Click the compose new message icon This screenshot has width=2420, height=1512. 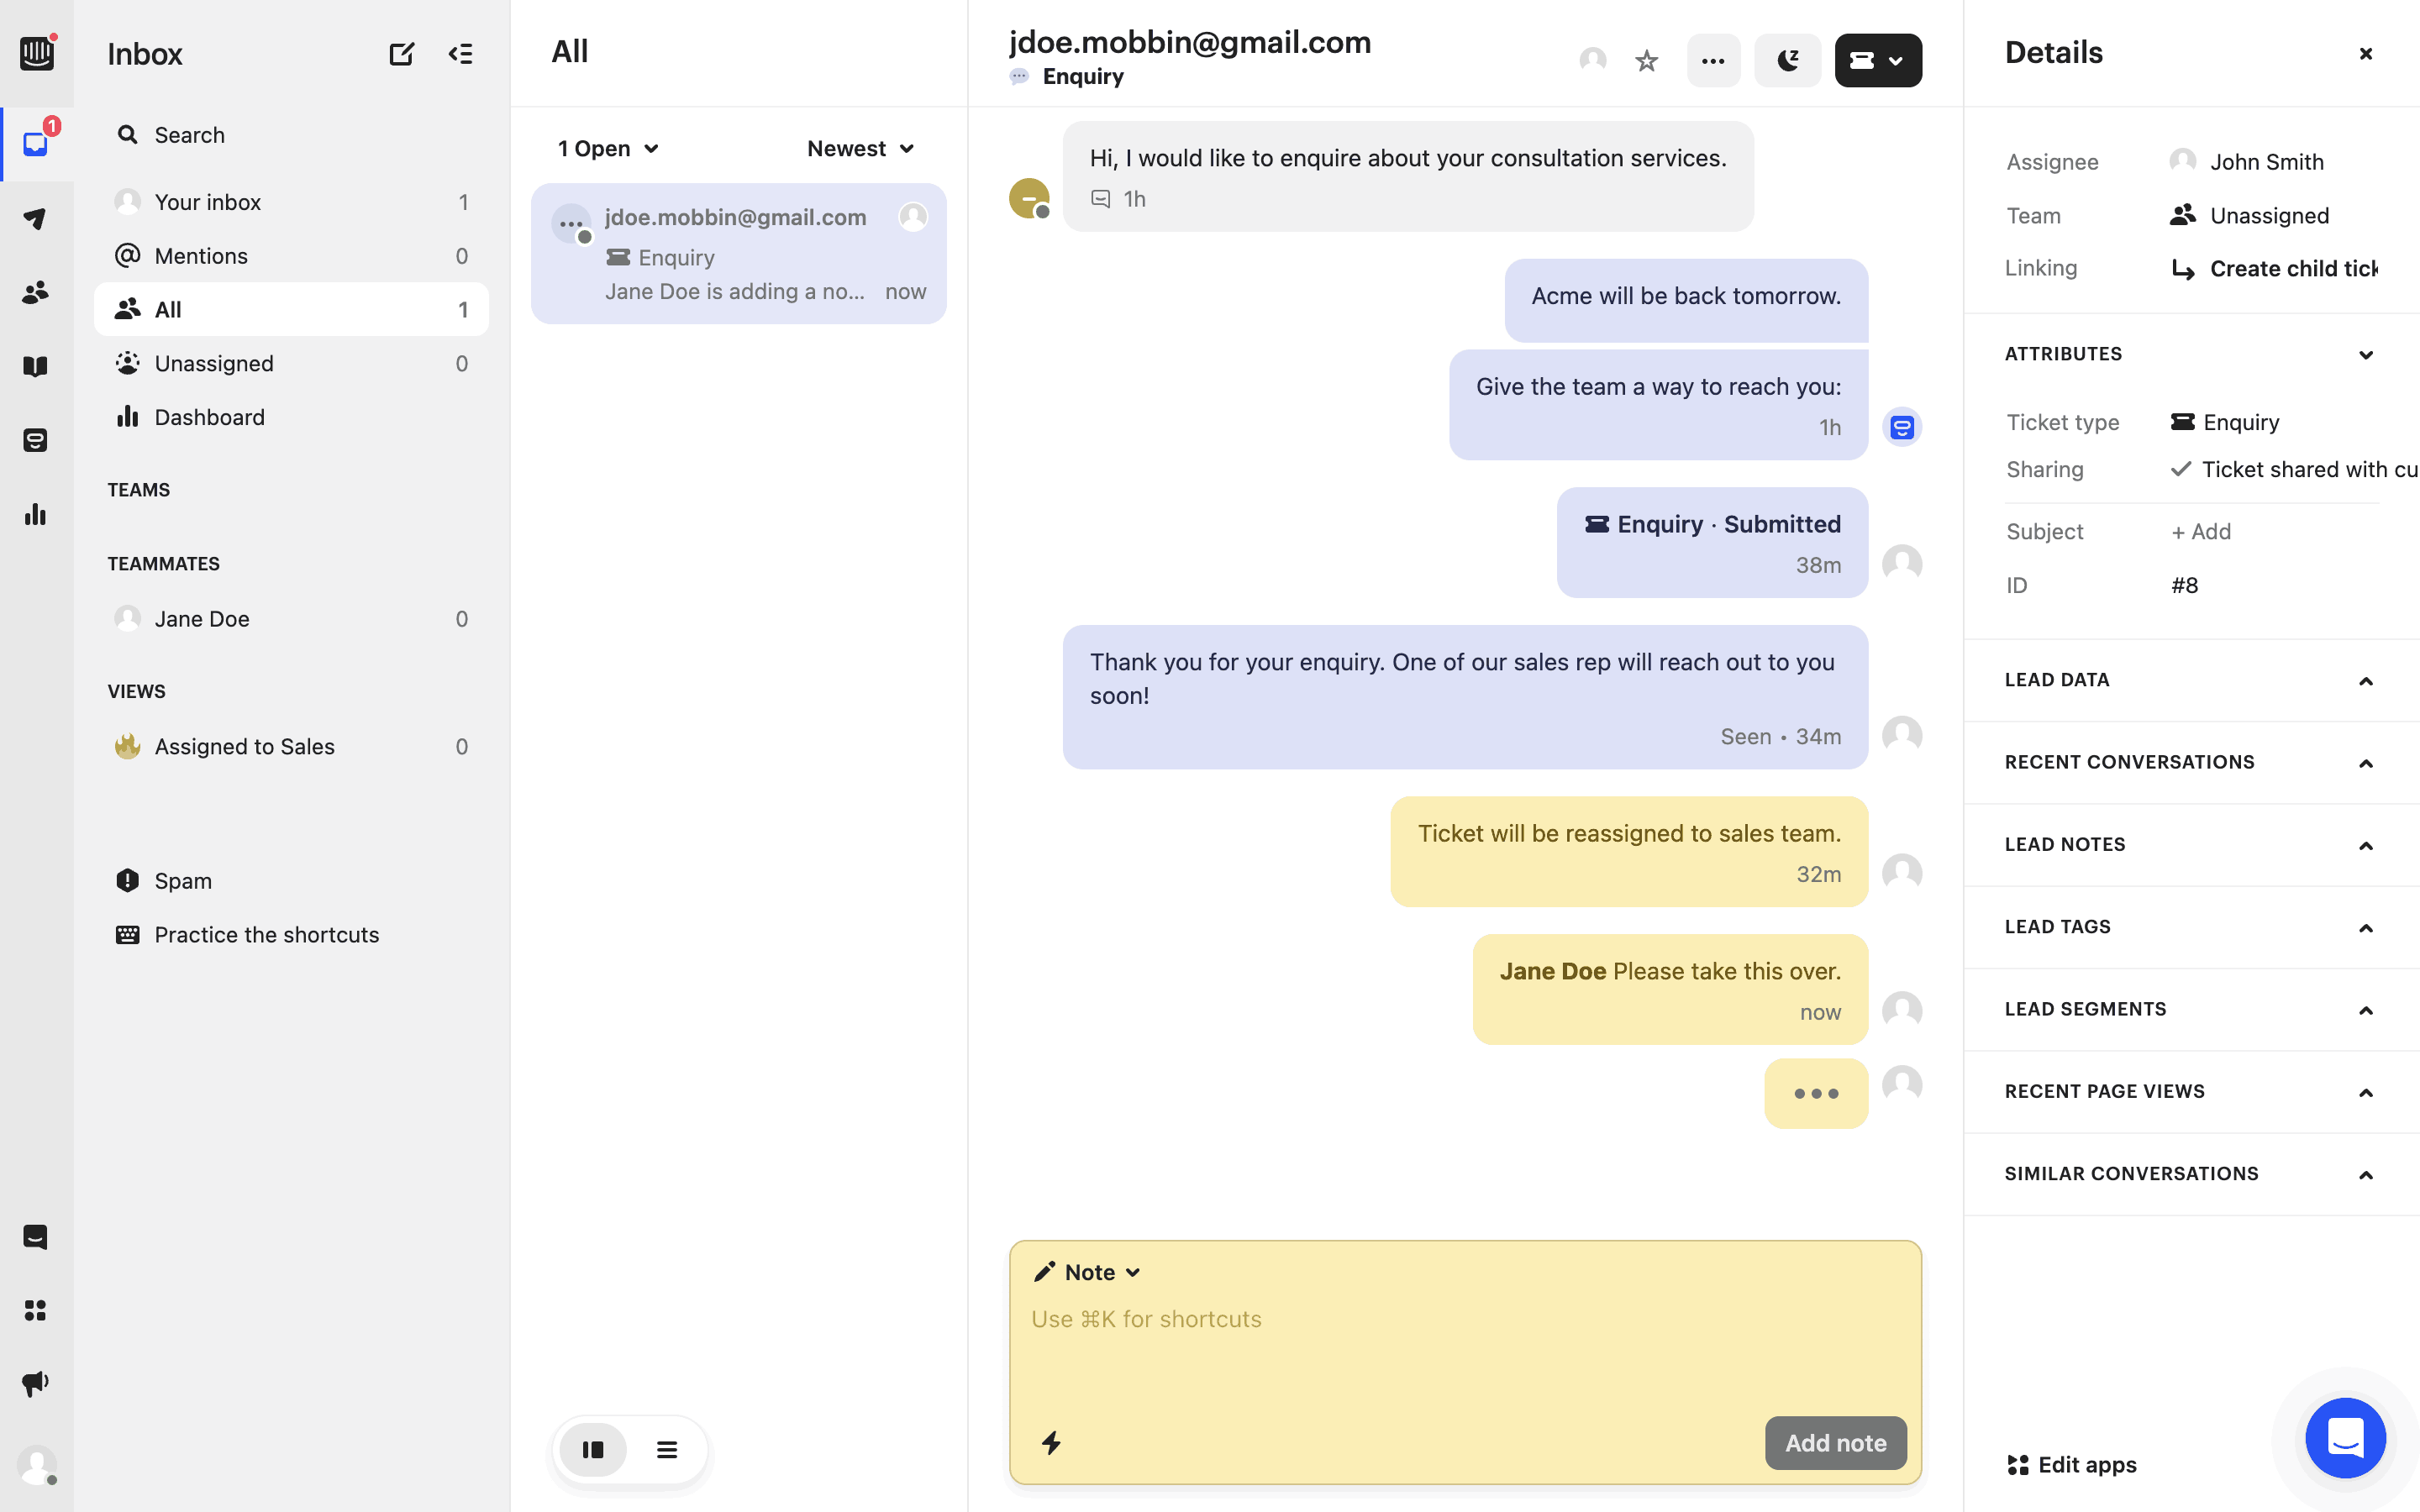tap(401, 54)
